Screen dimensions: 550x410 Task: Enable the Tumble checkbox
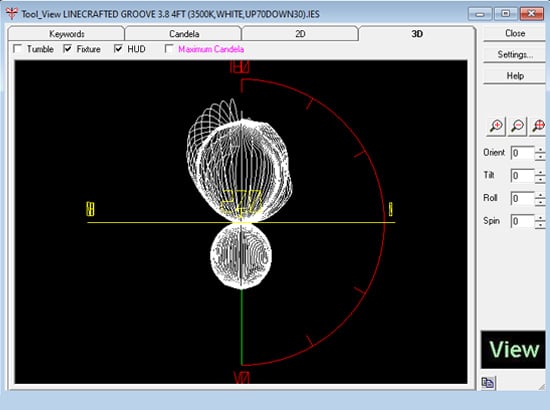point(17,49)
